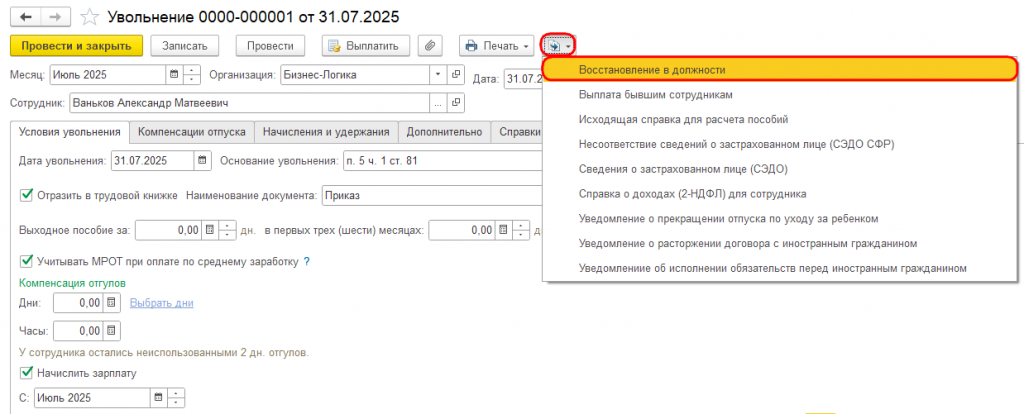The height and width of the screenshot is (414, 1024).
Task: Open attached files via paperclip icon
Action: tap(430, 46)
